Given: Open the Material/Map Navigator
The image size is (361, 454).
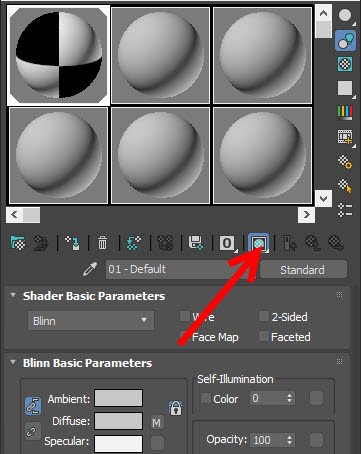Looking at the screenshot, I should point(345,210).
